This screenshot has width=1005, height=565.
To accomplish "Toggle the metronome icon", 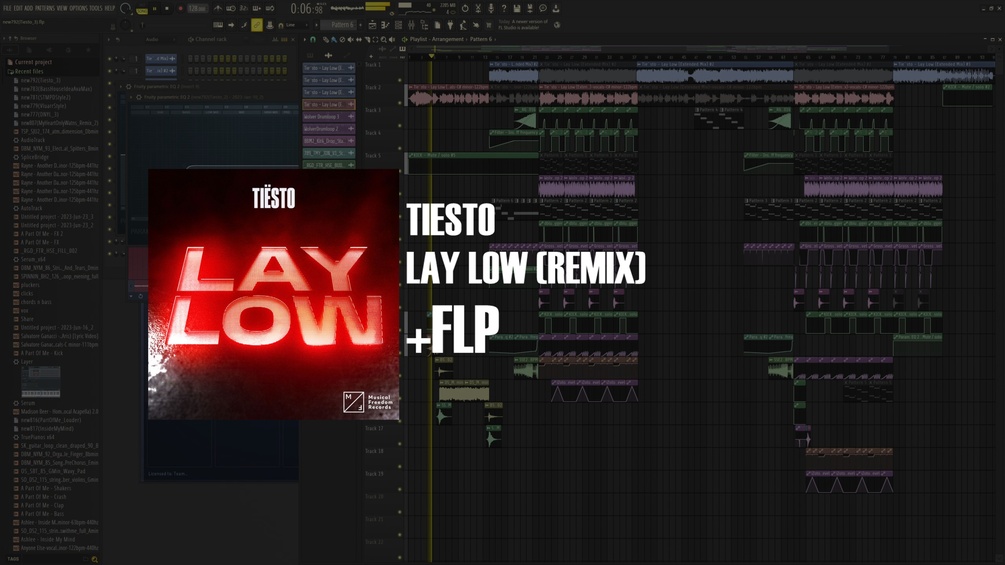I will pos(218,8).
